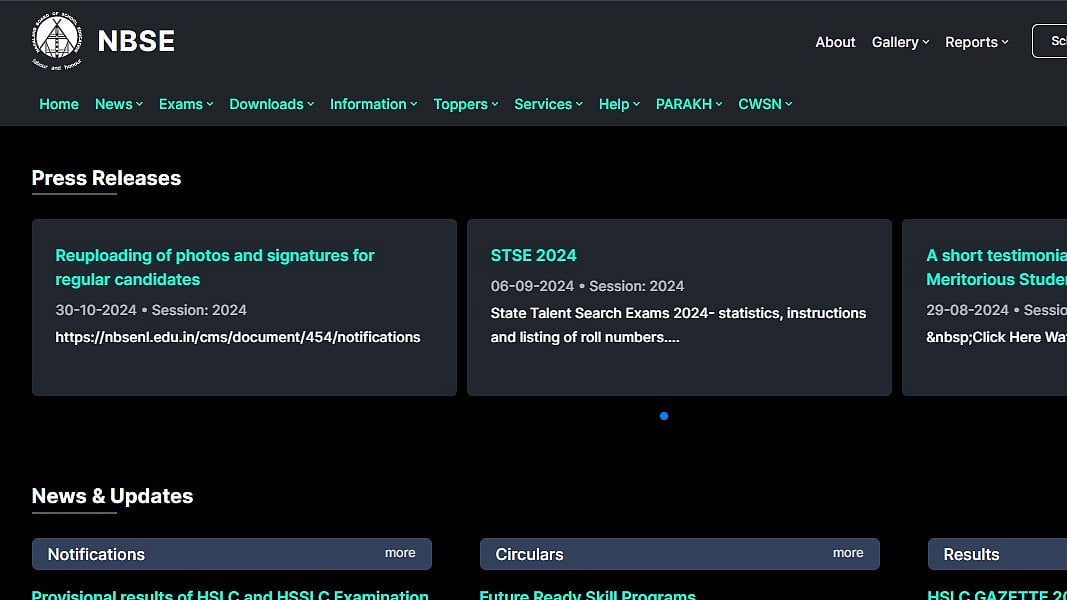This screenshot has height=600, width=1067.
Task: Click the blue carousel pagination dot
Action: [664, 416]
